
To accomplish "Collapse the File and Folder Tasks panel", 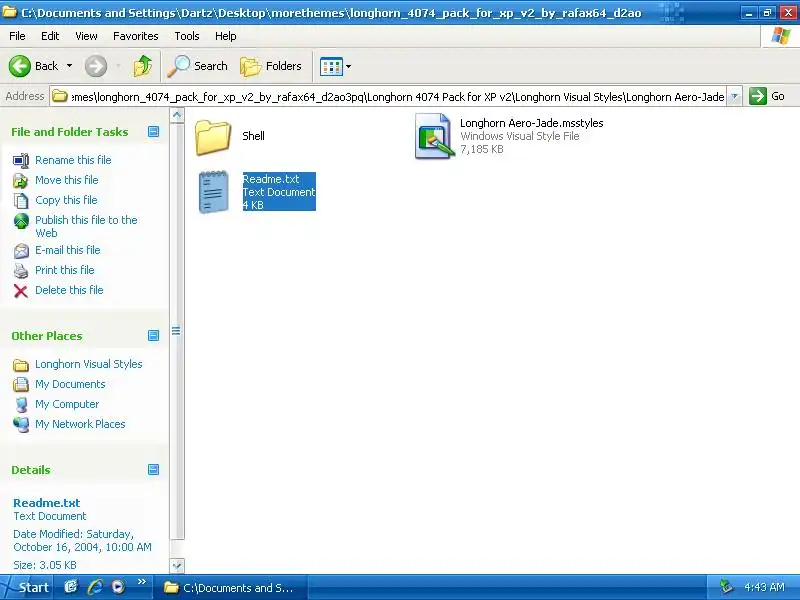I will [x=153, y=132].
